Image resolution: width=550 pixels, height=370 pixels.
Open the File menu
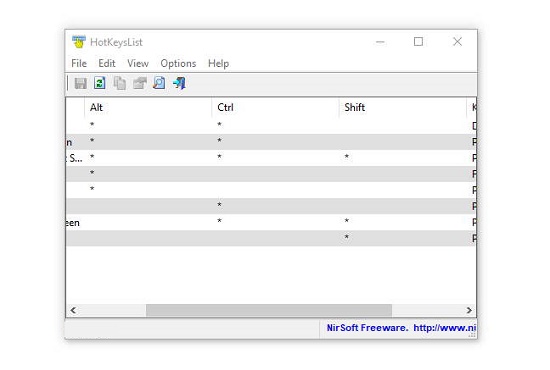79,63
